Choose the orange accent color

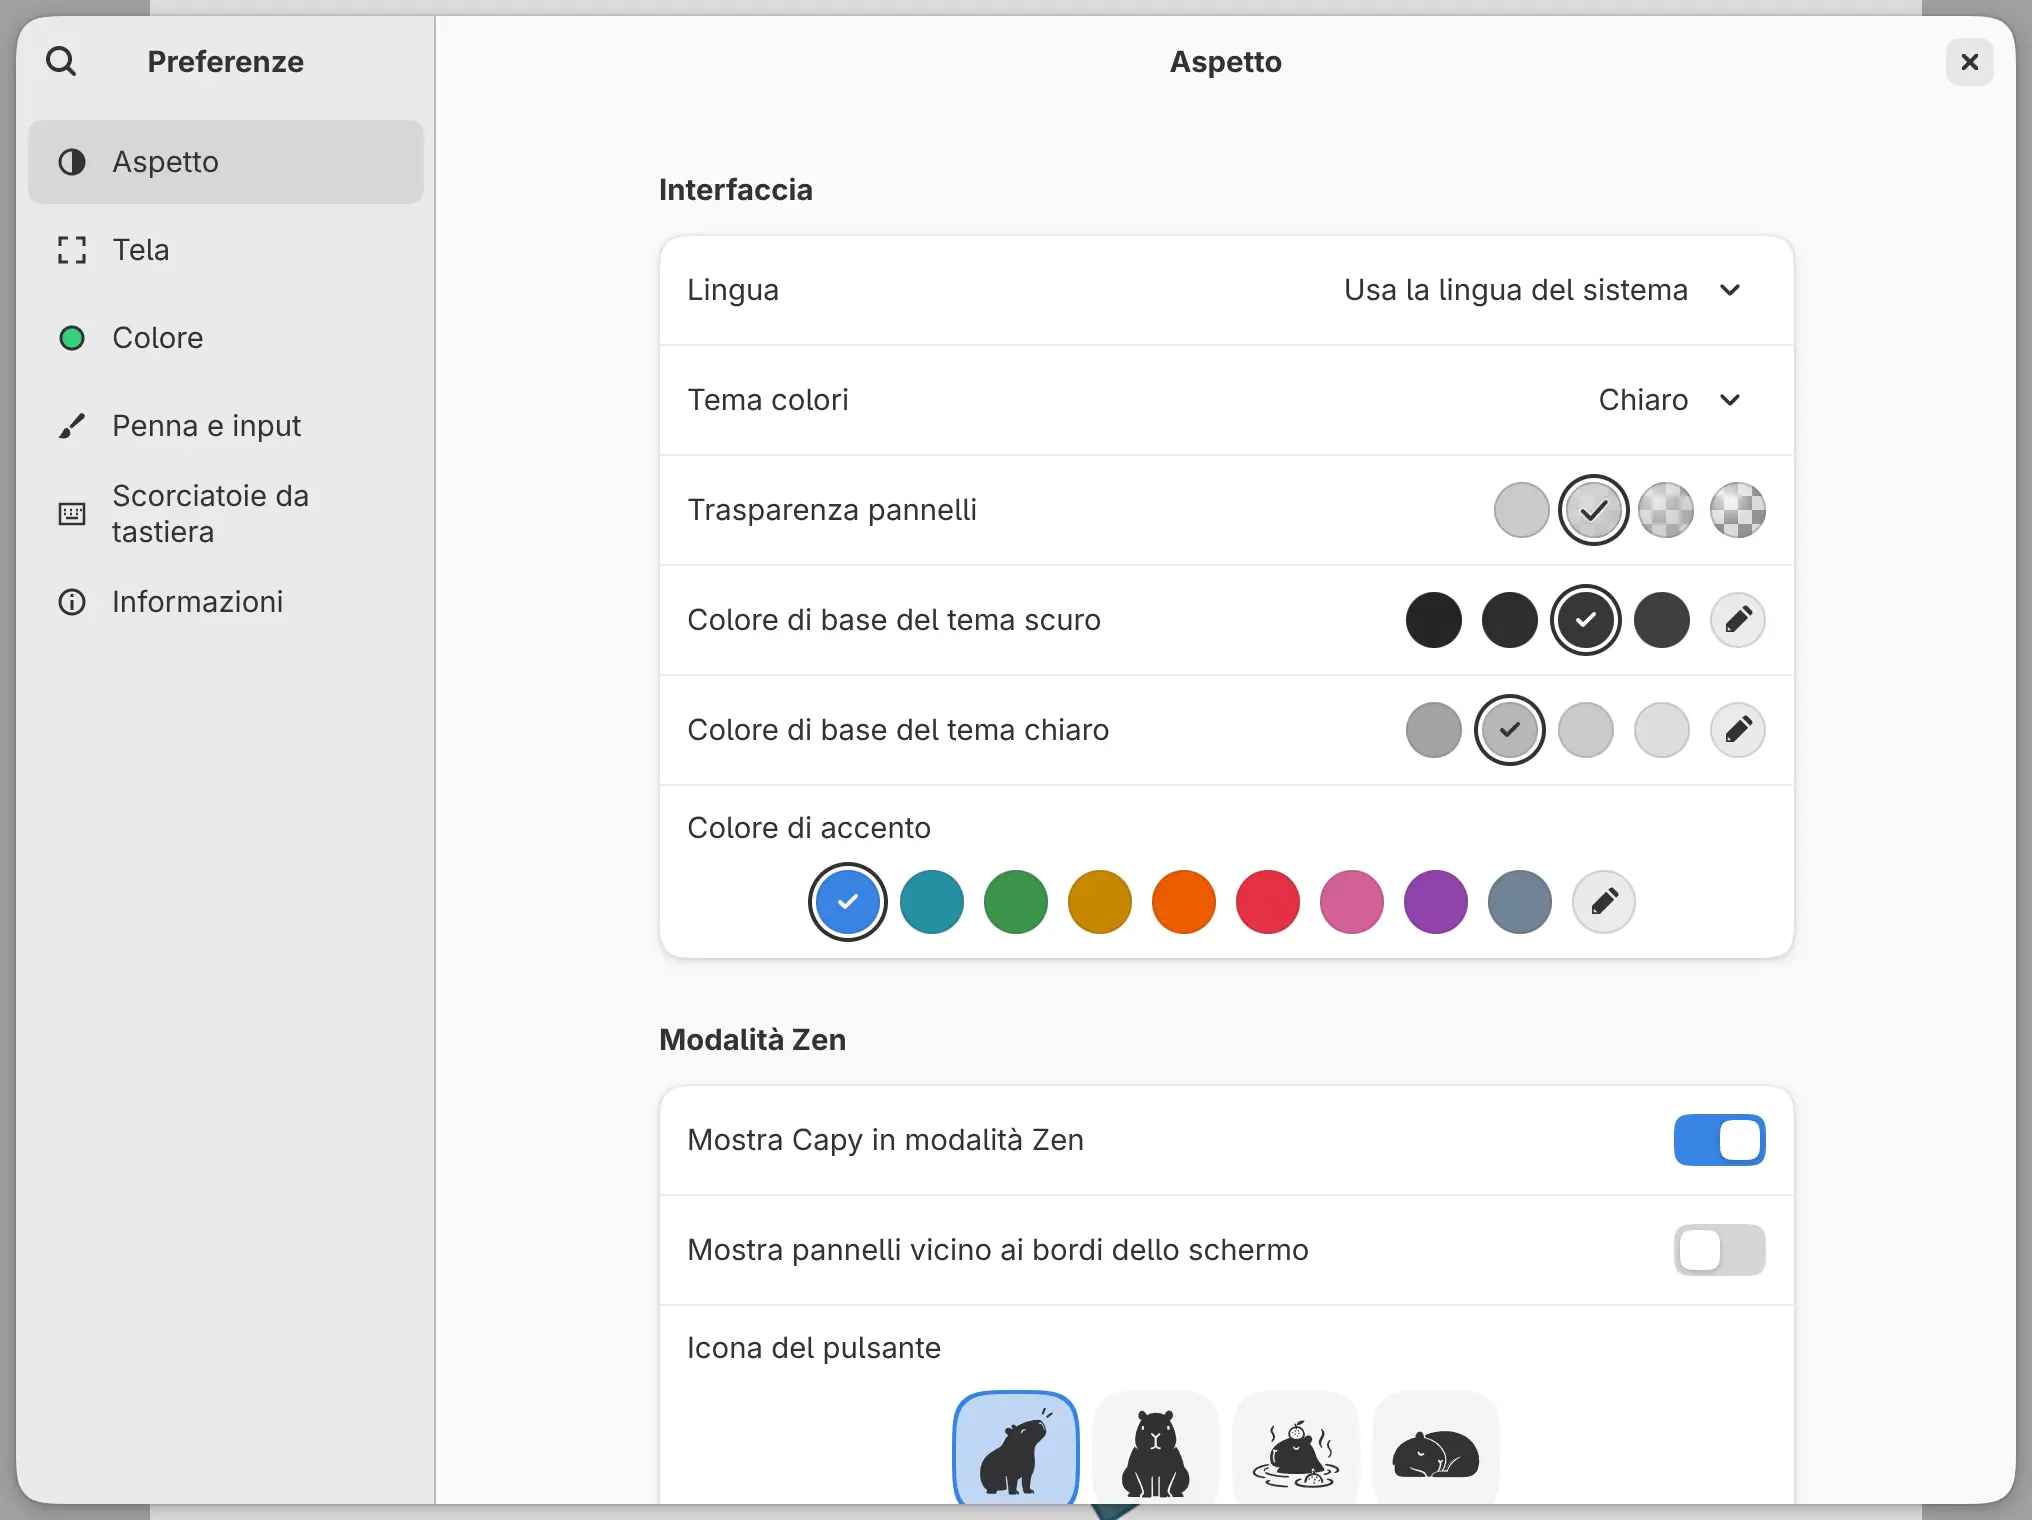1184,902
